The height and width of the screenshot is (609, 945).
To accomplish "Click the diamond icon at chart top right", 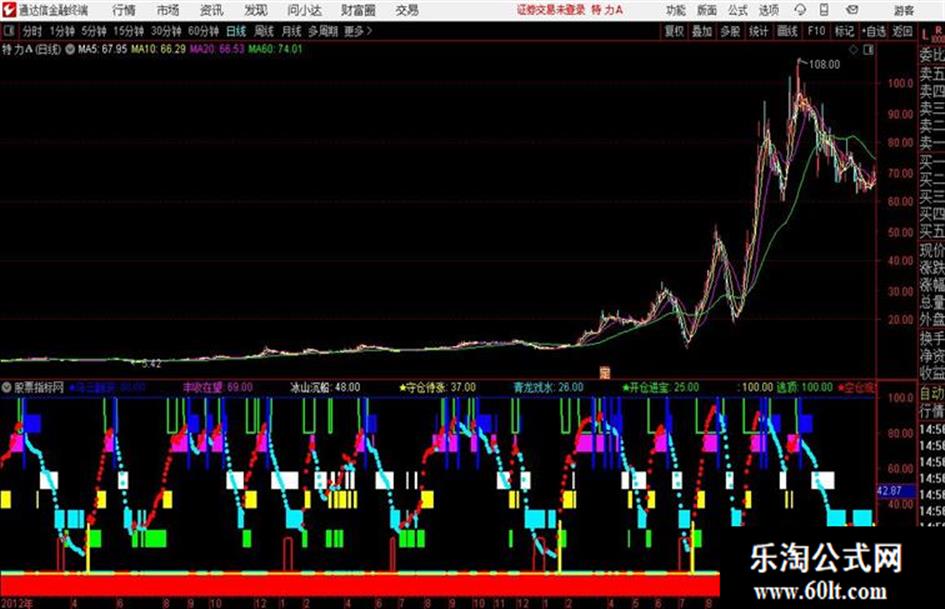I will point(853,50).
